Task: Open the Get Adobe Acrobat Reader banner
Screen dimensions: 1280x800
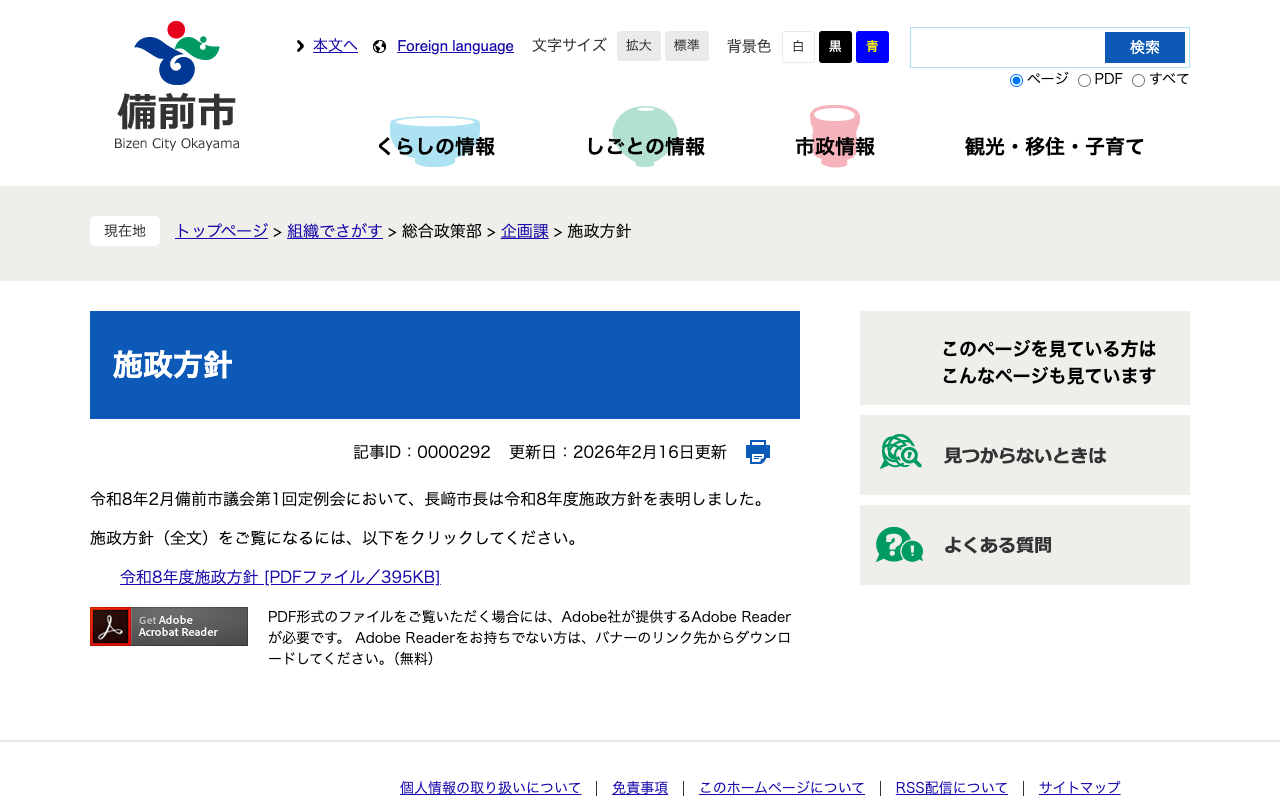Action: pos(169,626)
